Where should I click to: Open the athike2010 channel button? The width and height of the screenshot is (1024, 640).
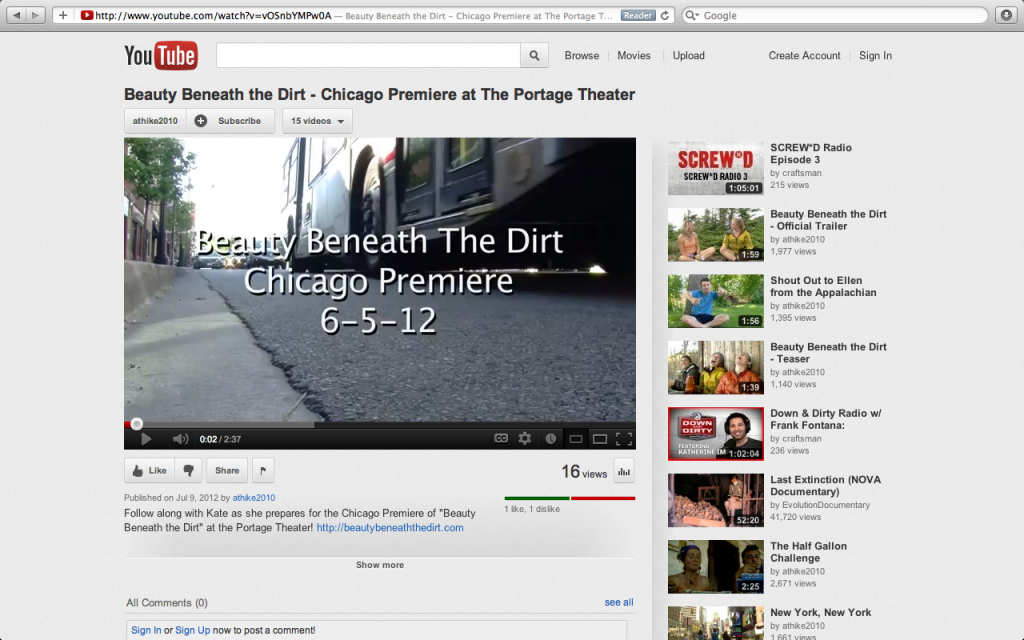tap(155, 121)
